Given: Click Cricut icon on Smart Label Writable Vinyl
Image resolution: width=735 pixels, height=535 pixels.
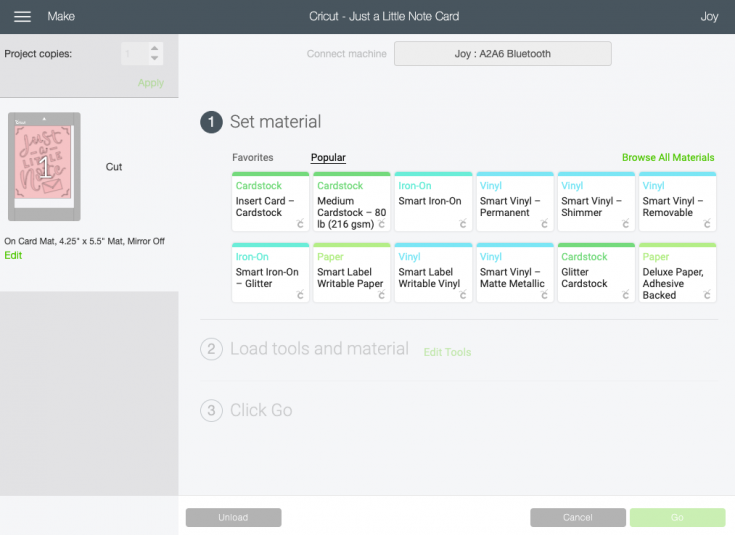Looking at the screenshot, I should 463,294.
